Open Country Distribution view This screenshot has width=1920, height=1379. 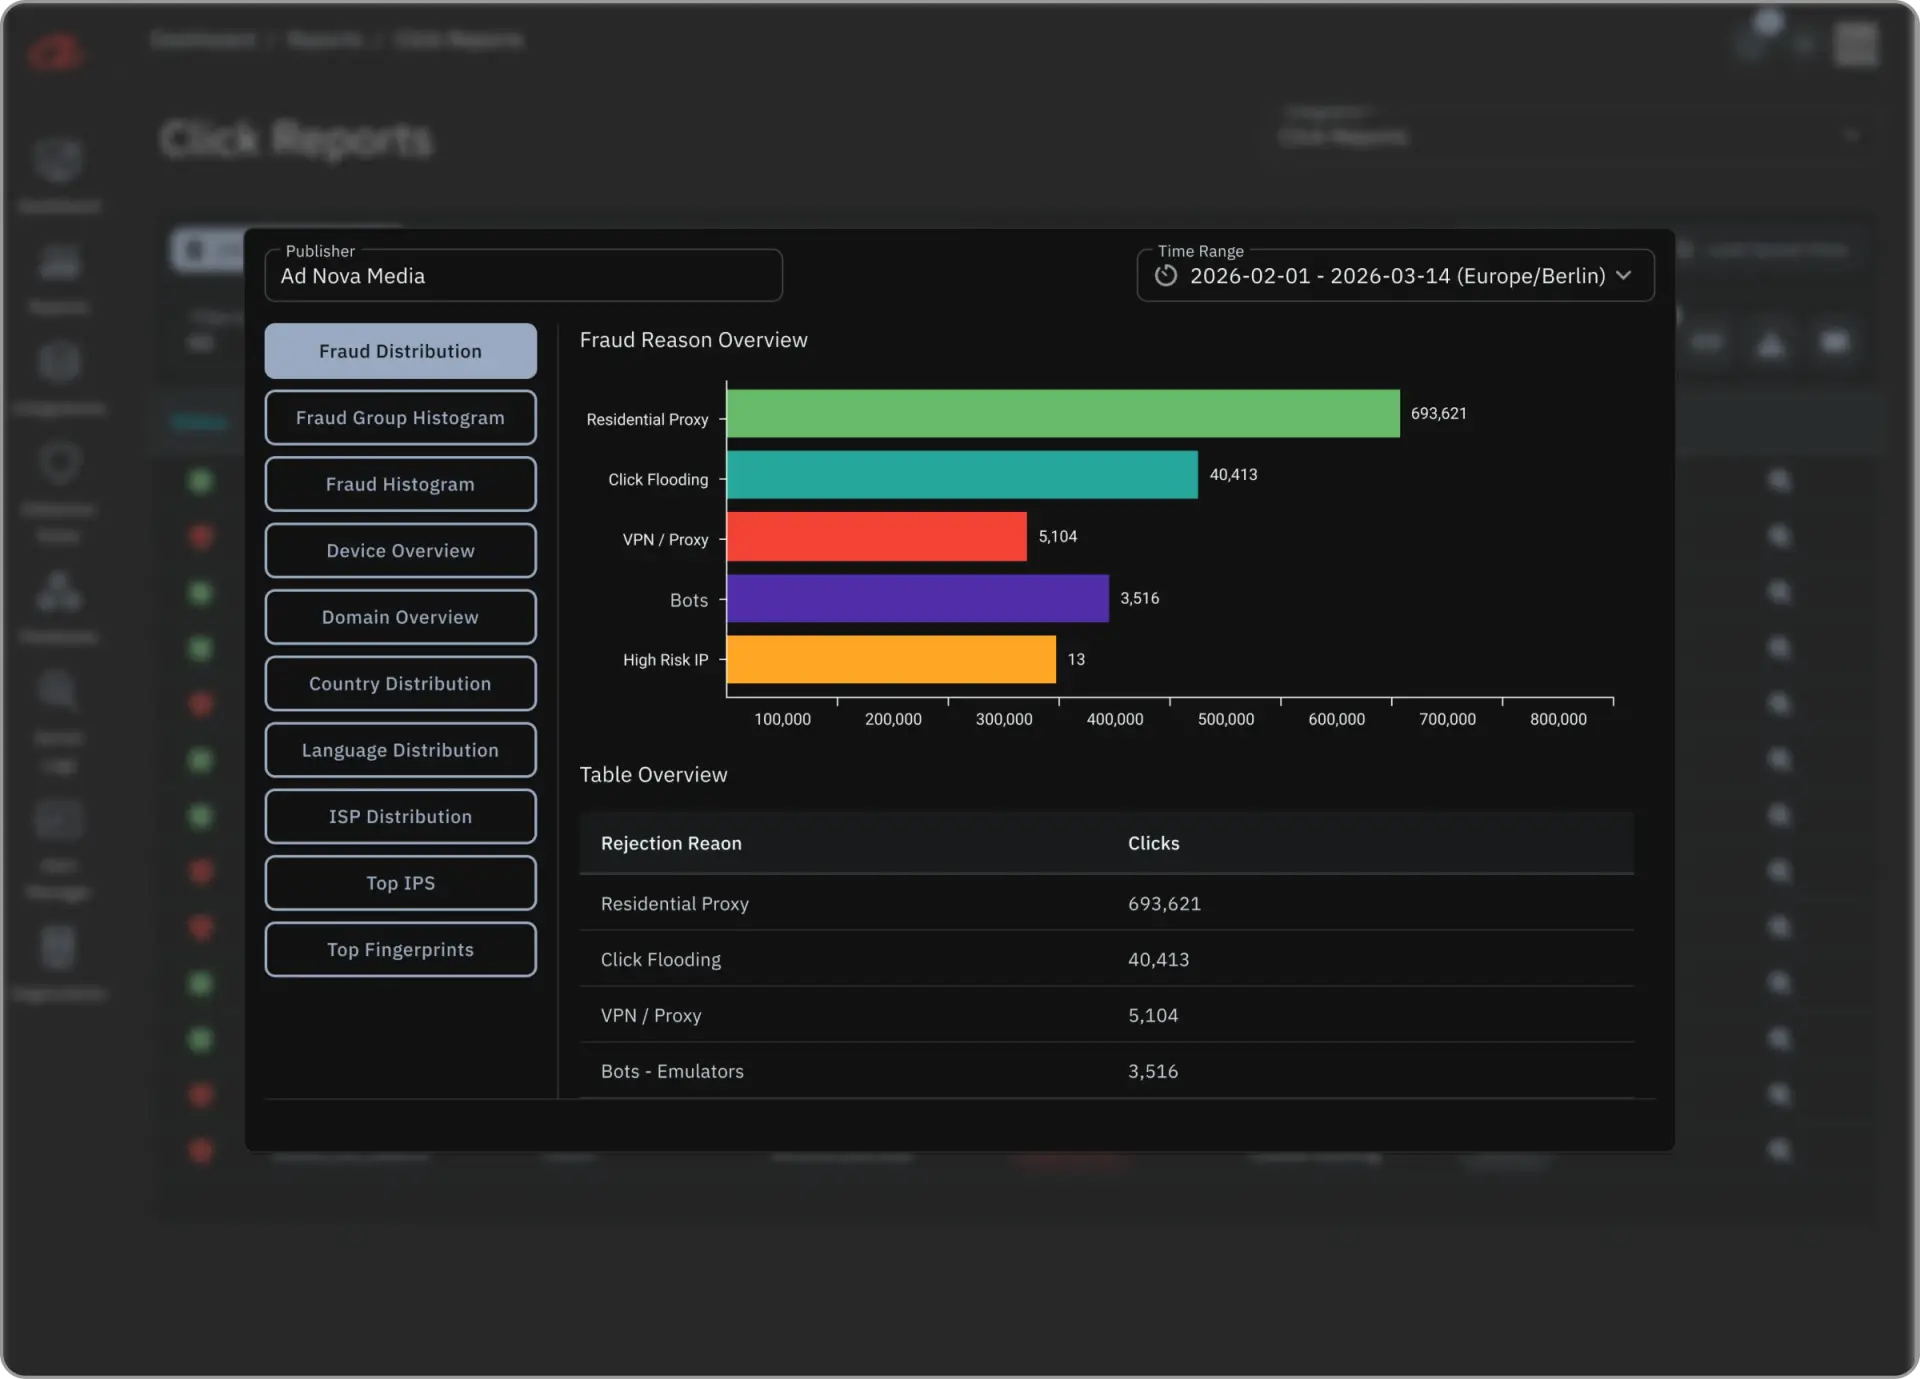pos(400,684)
